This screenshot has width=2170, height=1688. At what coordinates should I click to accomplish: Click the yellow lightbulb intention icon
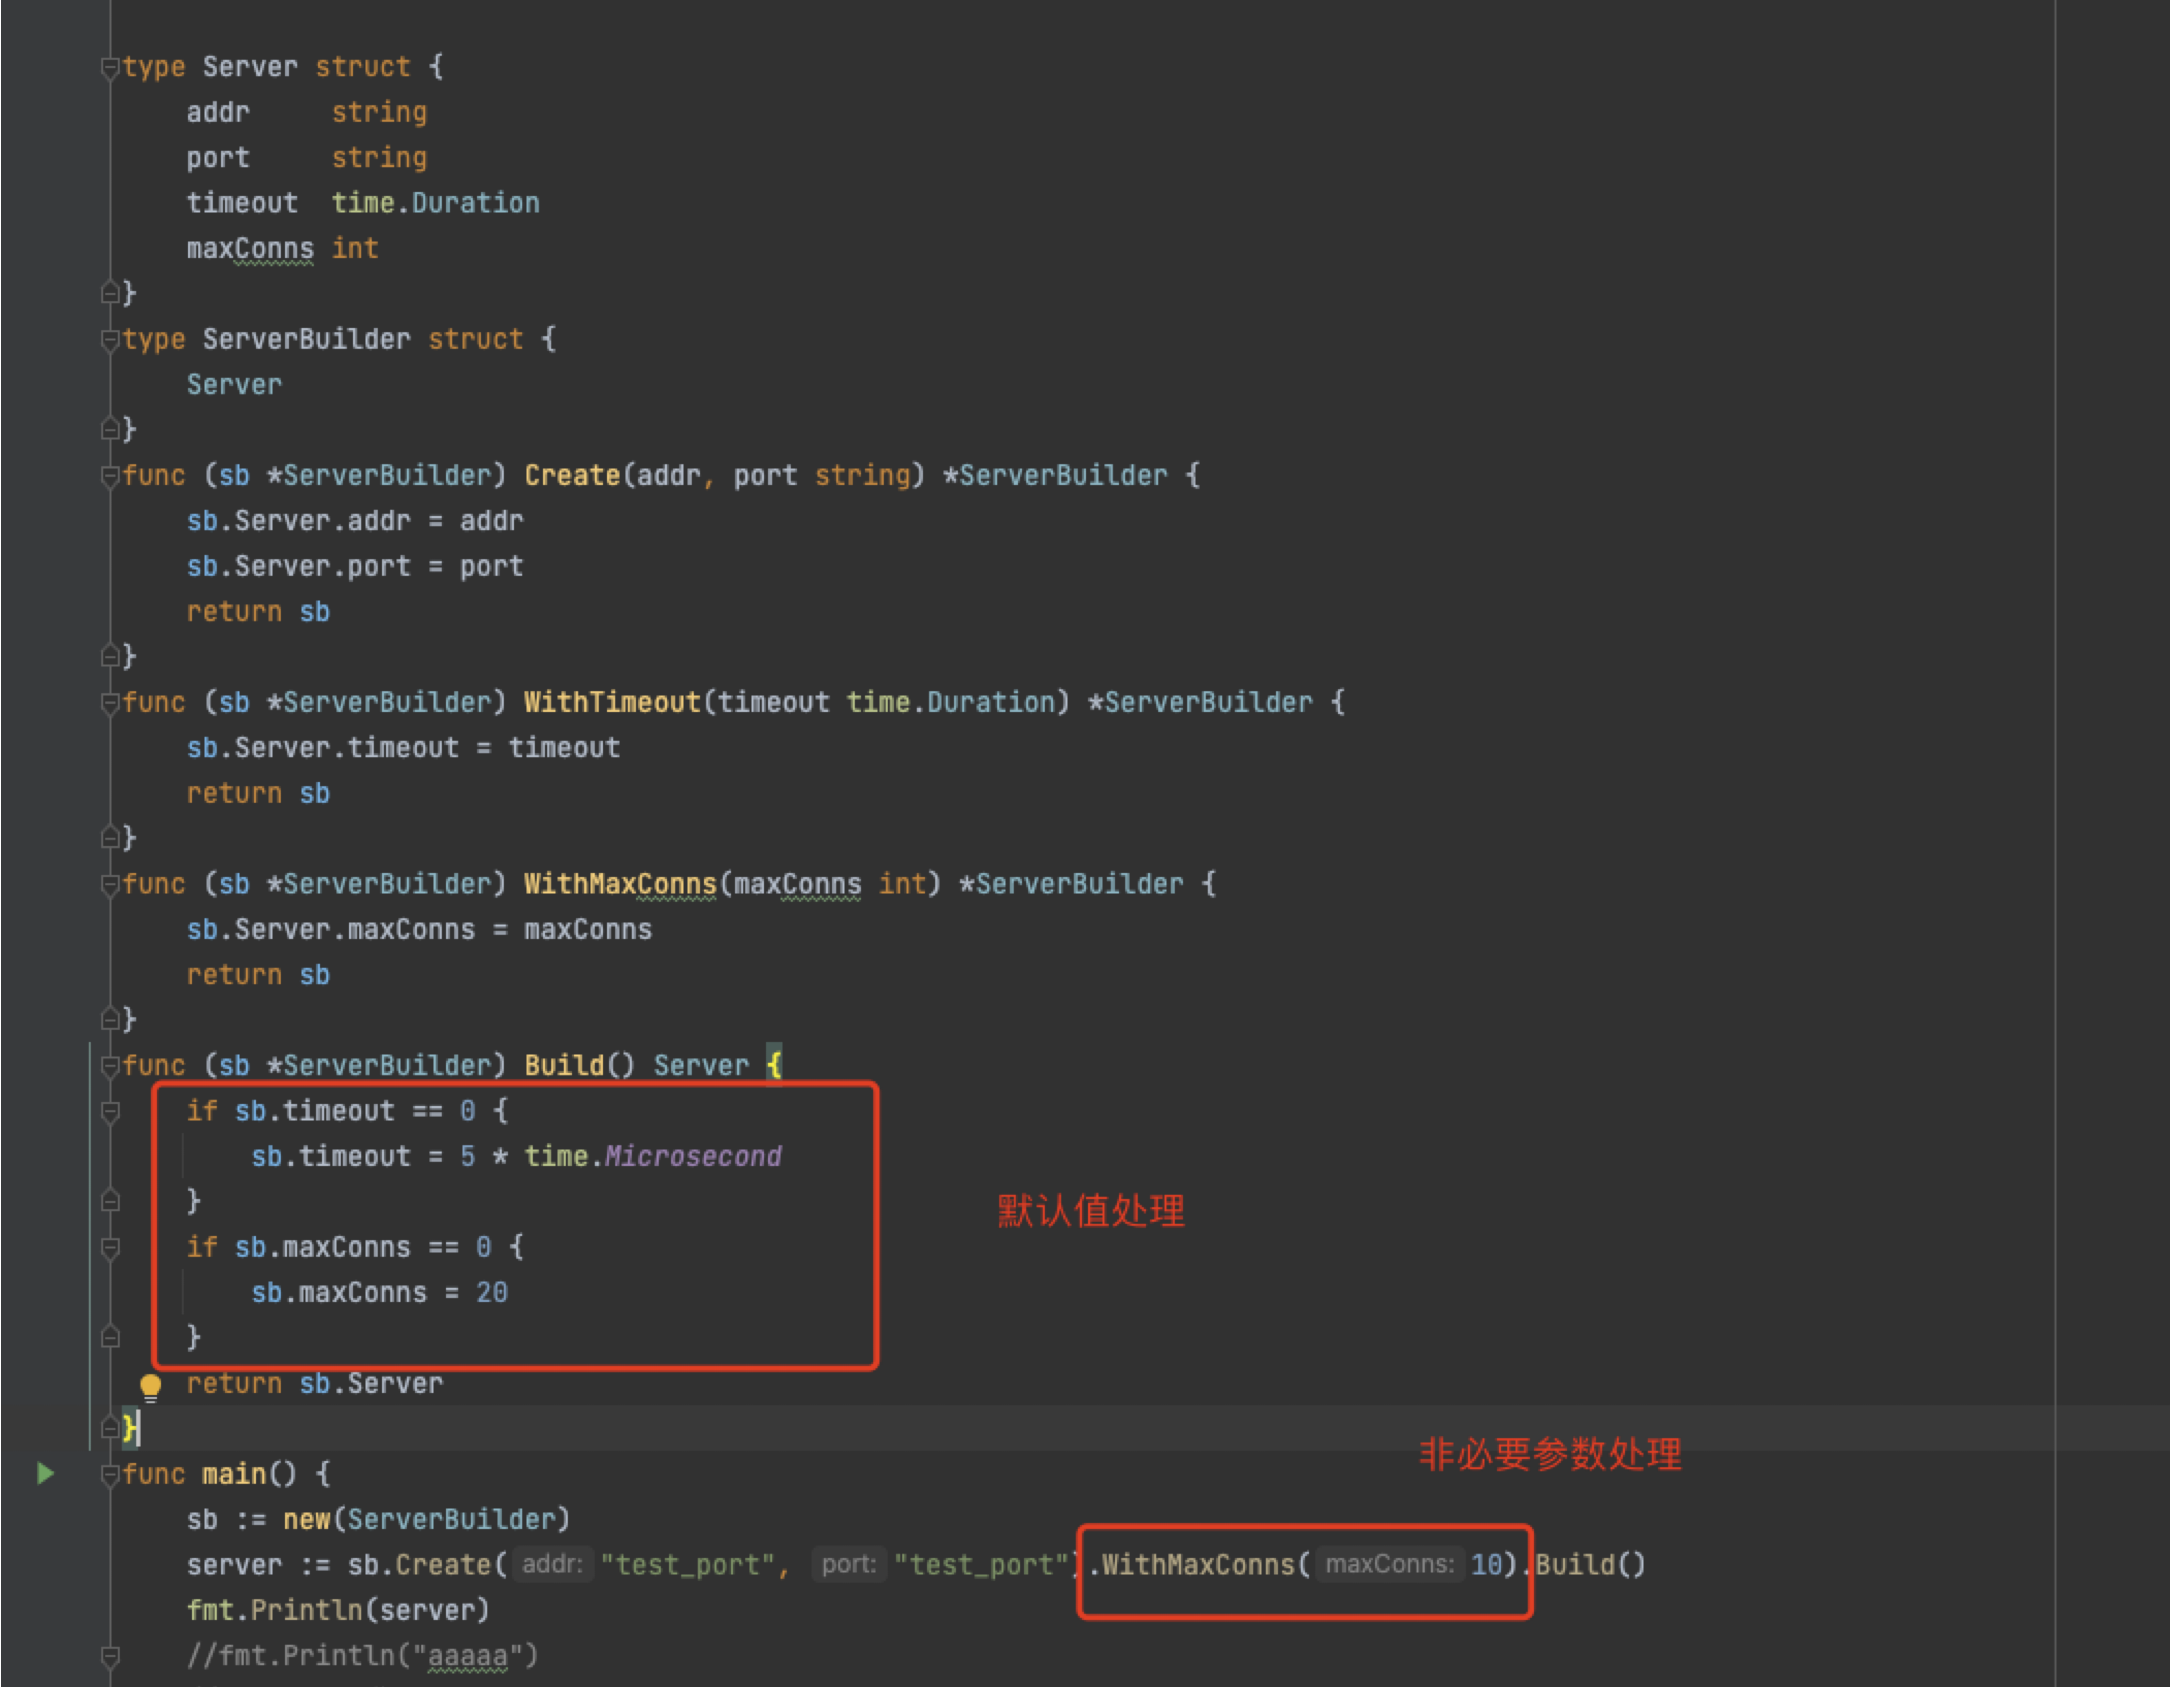[150, 1385]
